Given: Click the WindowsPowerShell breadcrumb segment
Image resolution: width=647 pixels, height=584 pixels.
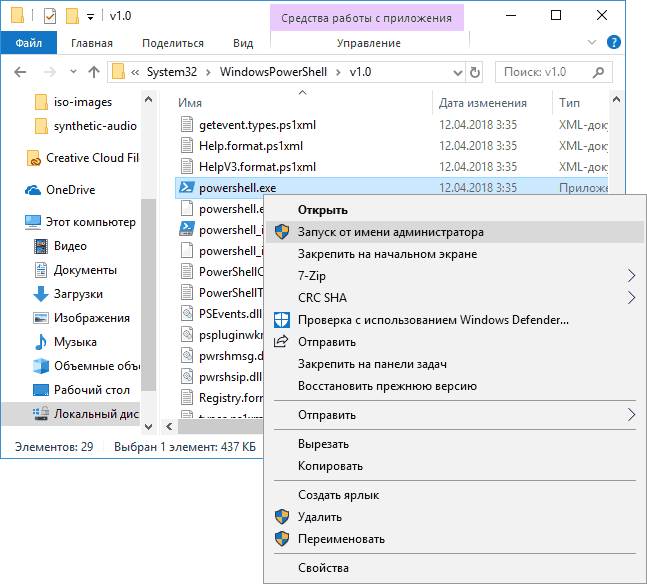Looking at the screenshot, I should click(x=273, y=72).
